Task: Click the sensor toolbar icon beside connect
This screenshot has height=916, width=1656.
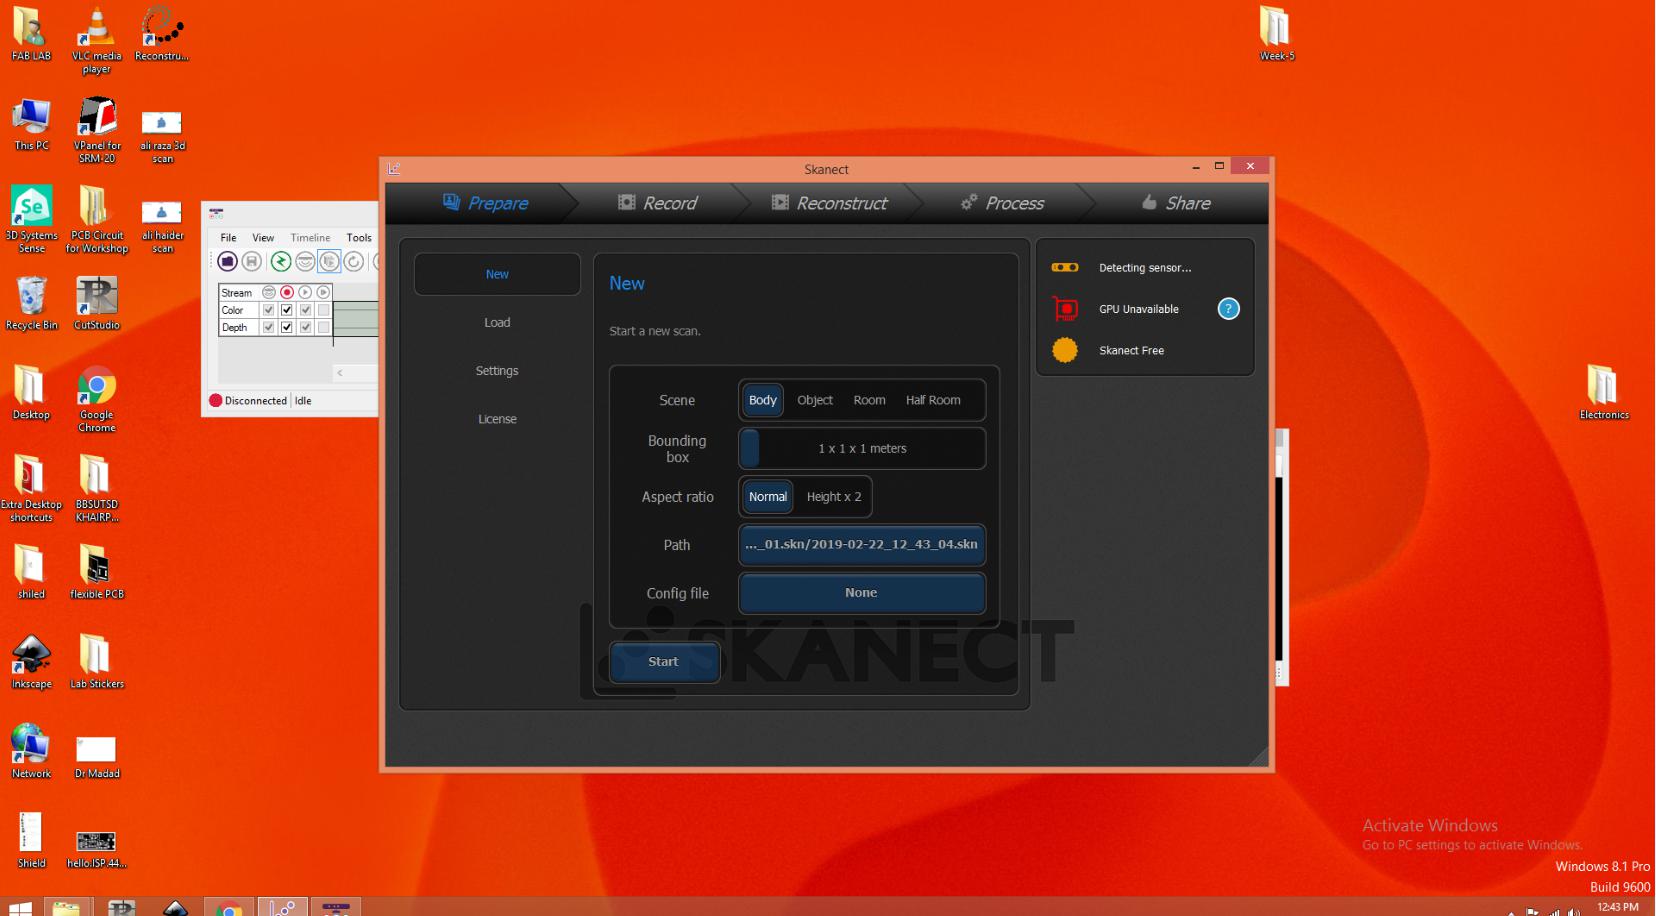Action: 305,262
